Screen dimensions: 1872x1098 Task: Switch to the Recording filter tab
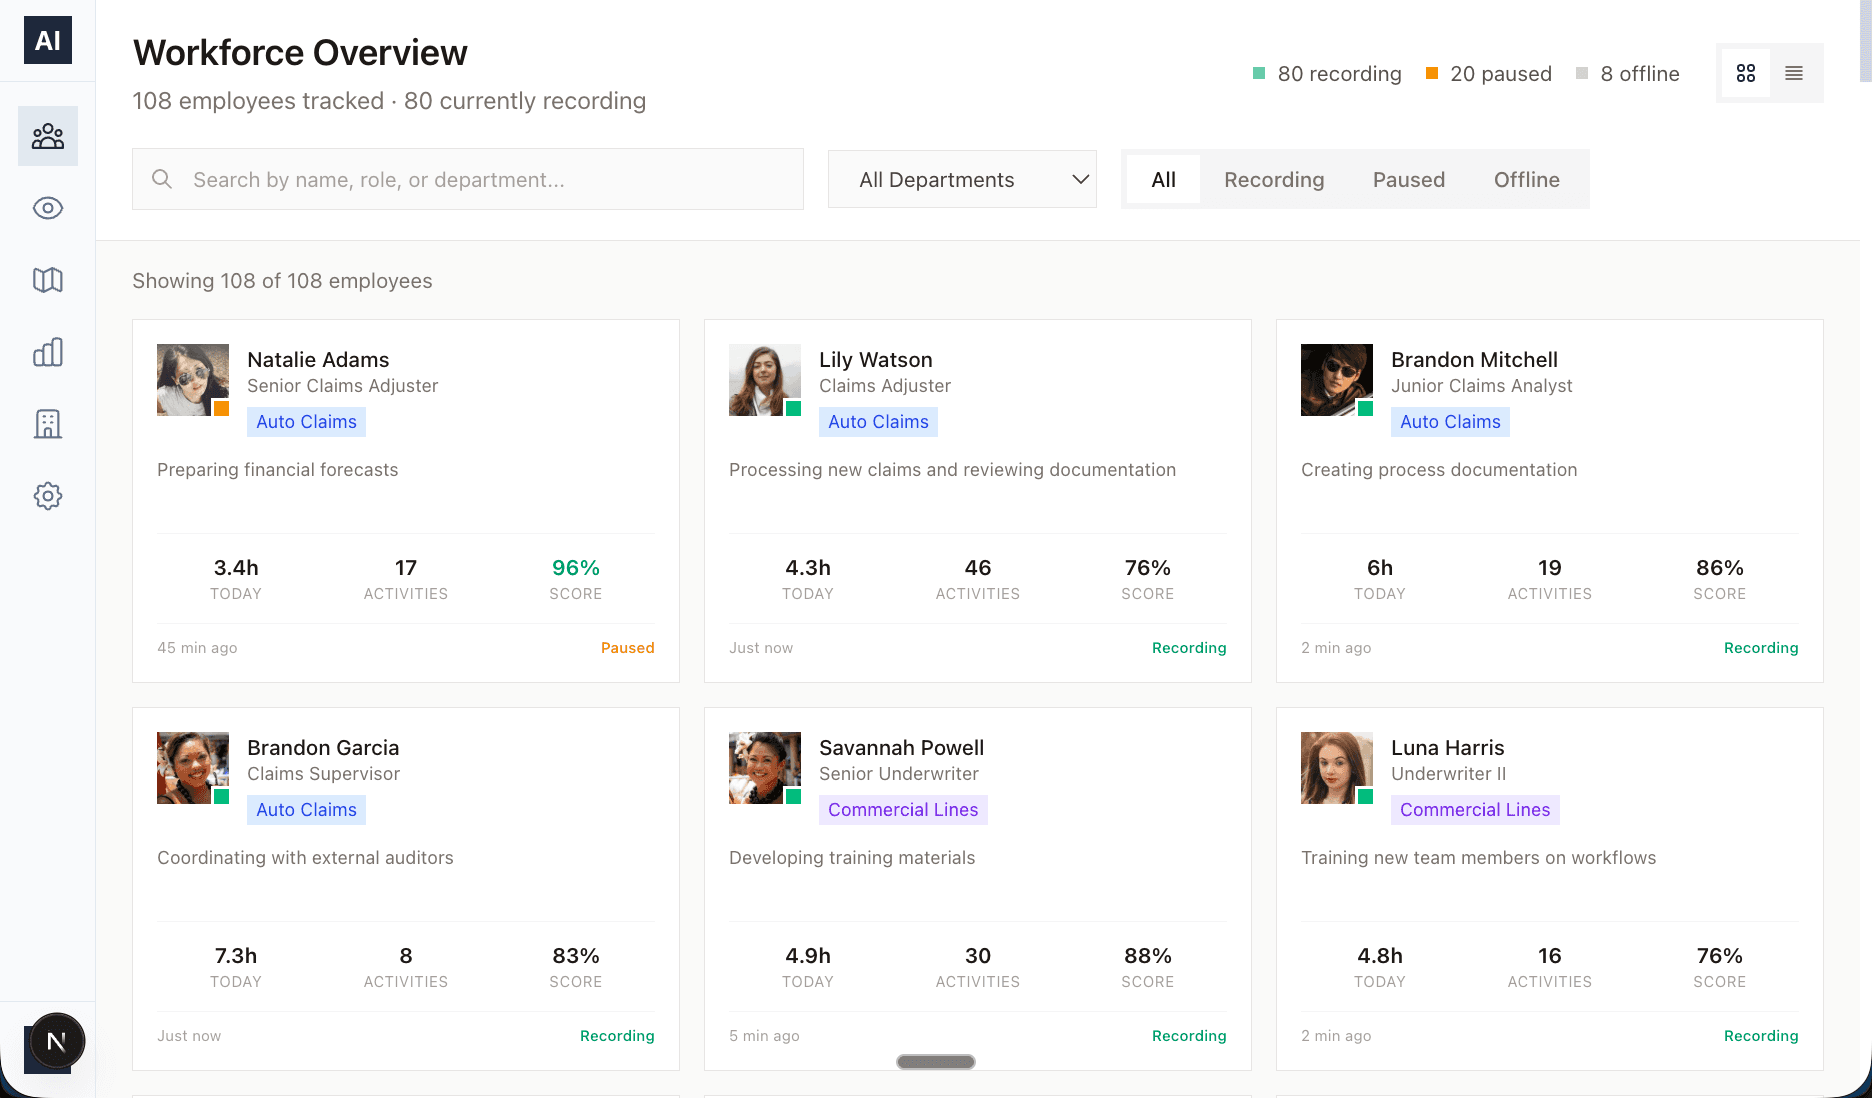(1273, 179)
